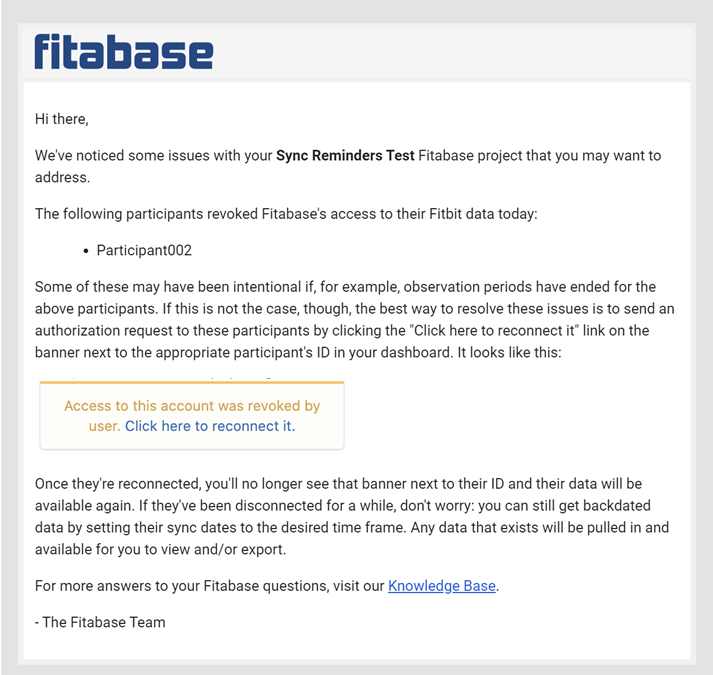
Task: Click the word 'address.' under the intro line
Action: click(x=63, y=177)
